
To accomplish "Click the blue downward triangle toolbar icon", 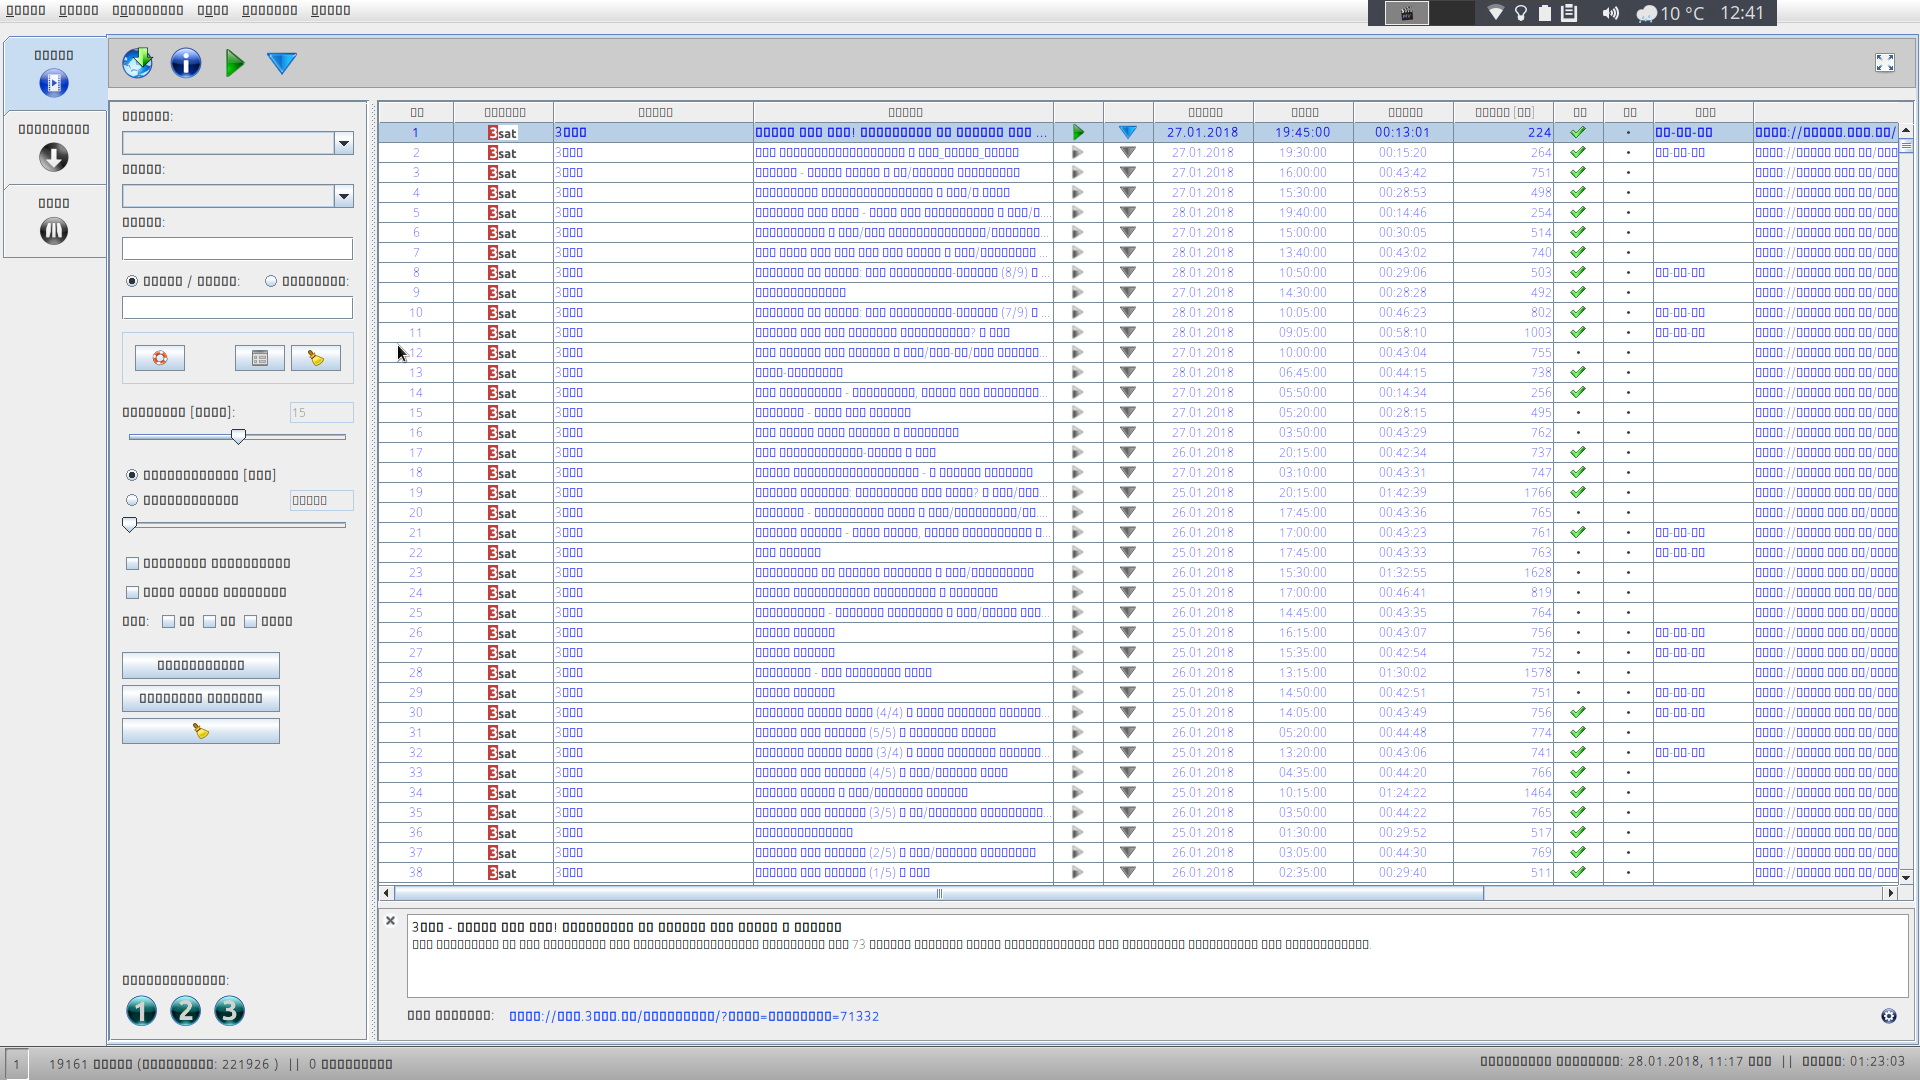I will click(282, 63).
